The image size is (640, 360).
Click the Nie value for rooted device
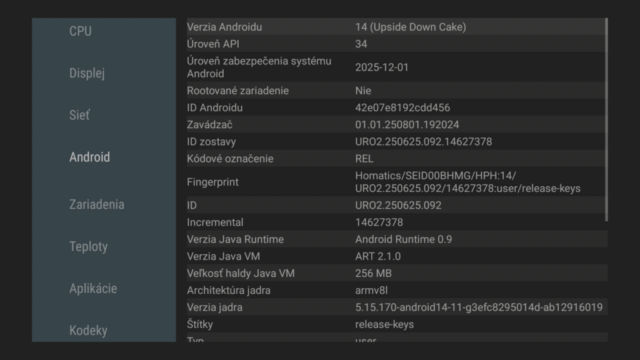363,91
